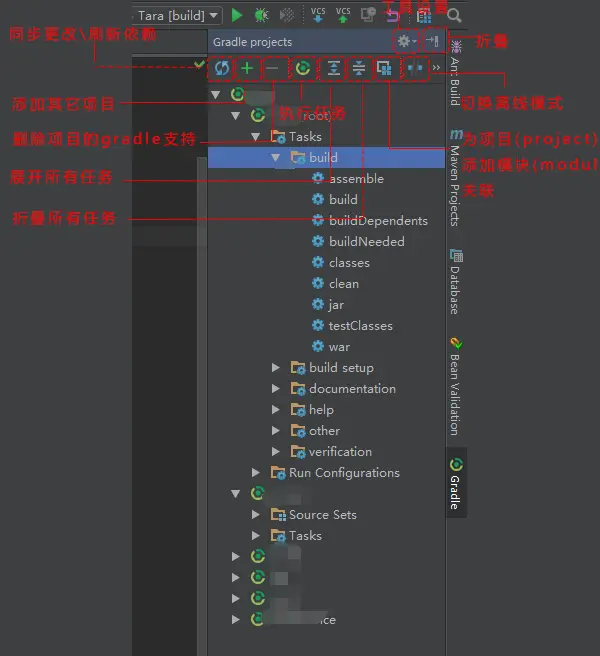Detach external project with minus icon
Viewport: 600px width, 656px height.
272,68
